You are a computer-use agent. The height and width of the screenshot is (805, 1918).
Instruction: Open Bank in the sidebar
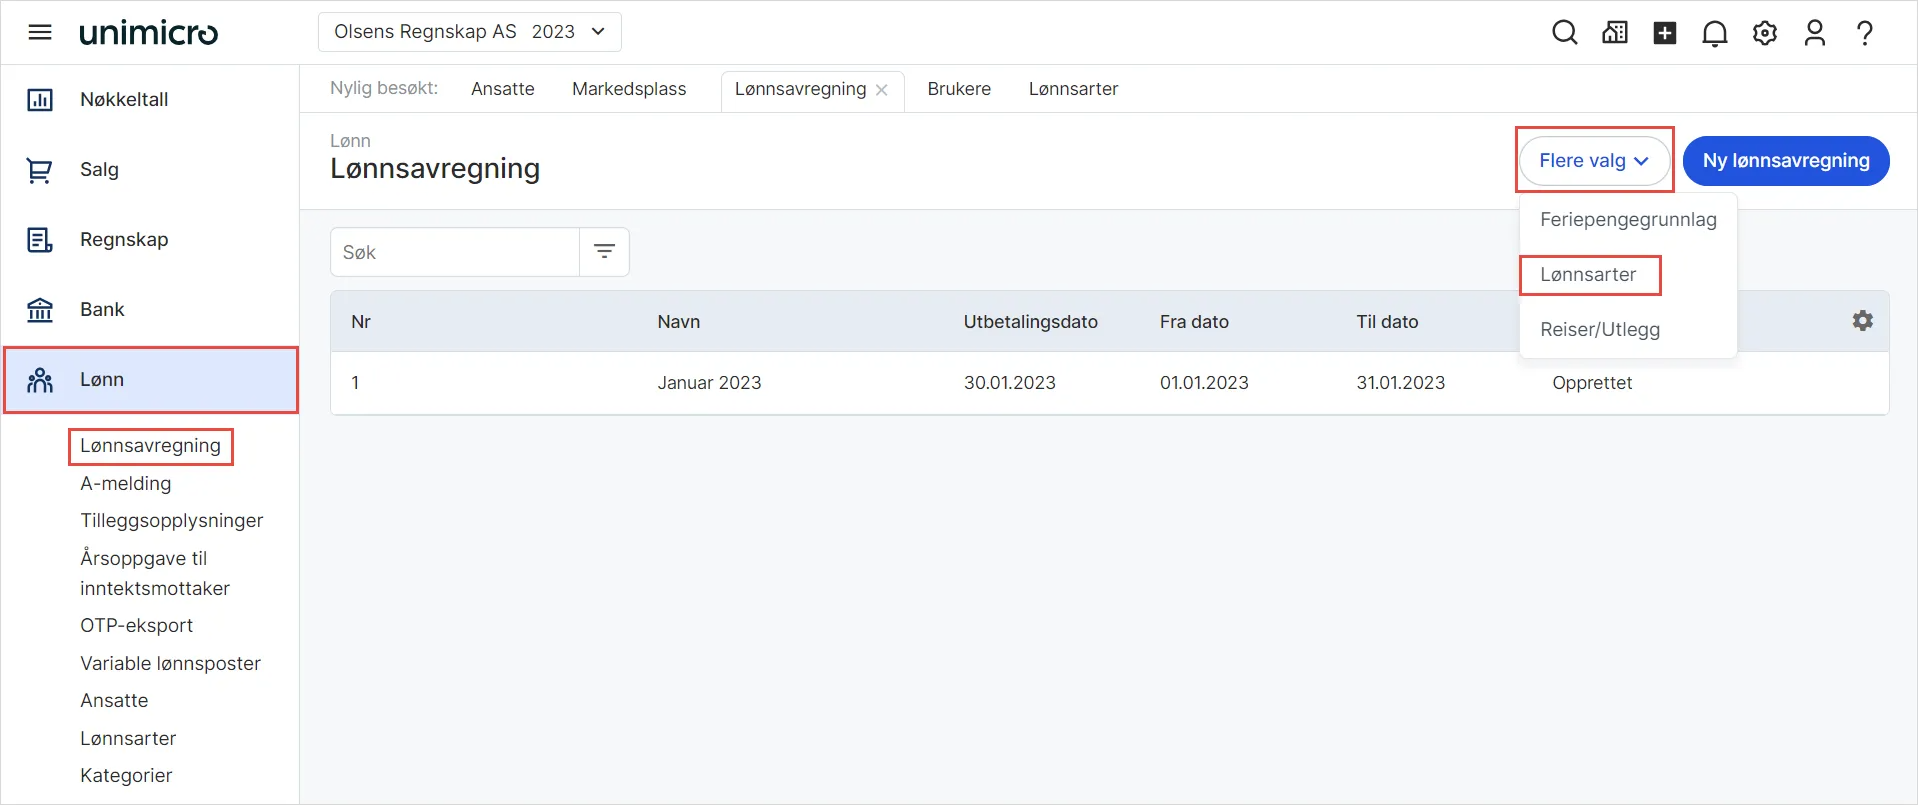pyautogui.click(x=102, y=310)
